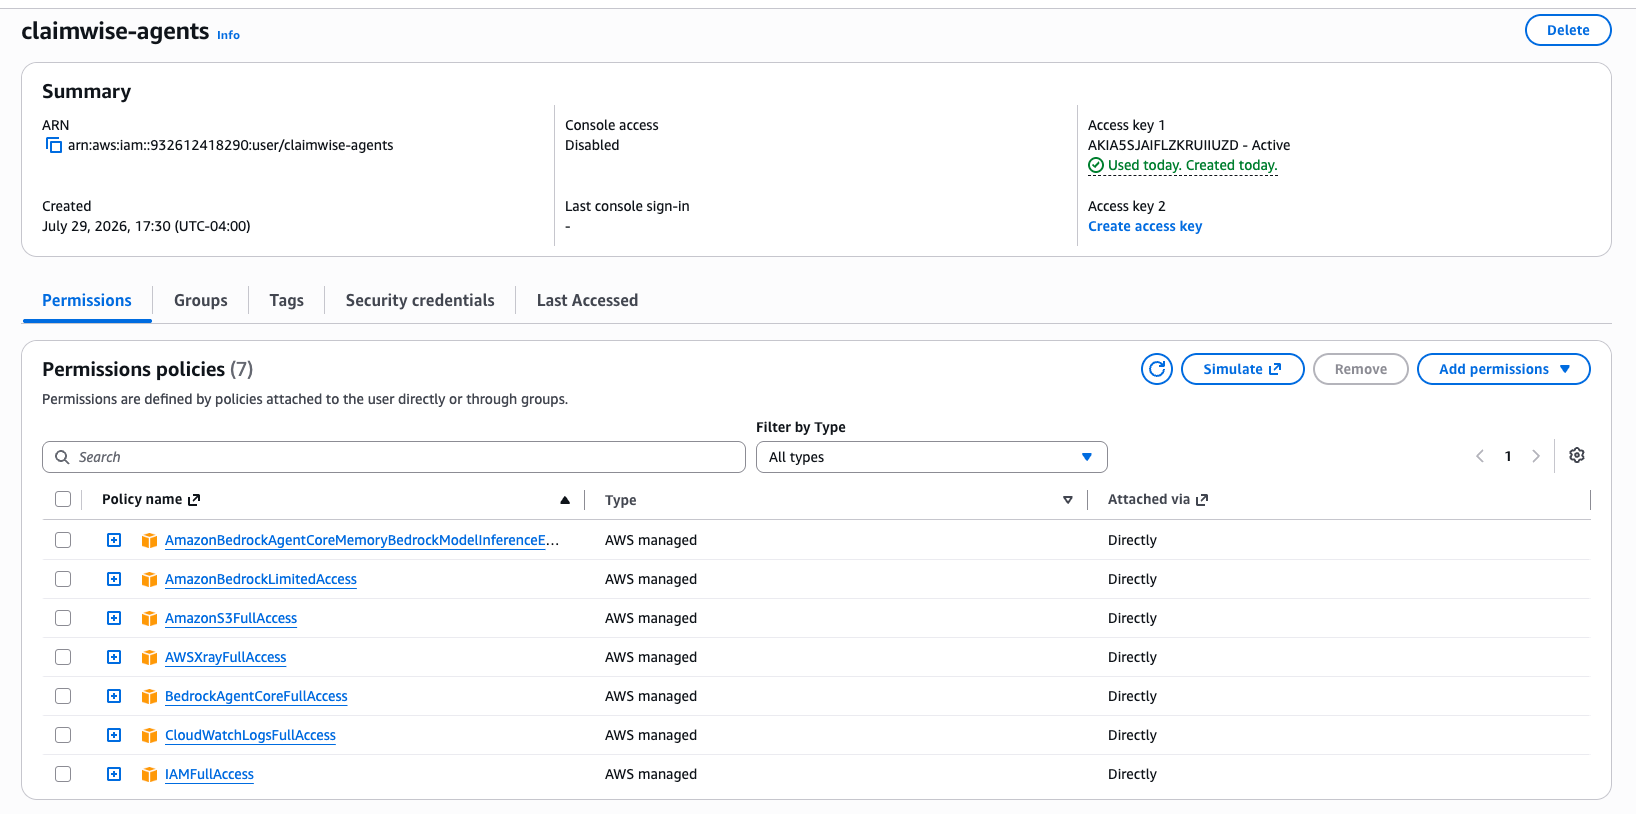Open the CloudWatchLogsFullAccess policy link
Viewport: 1636px width, 814px height.
click(x=250, y=735)
